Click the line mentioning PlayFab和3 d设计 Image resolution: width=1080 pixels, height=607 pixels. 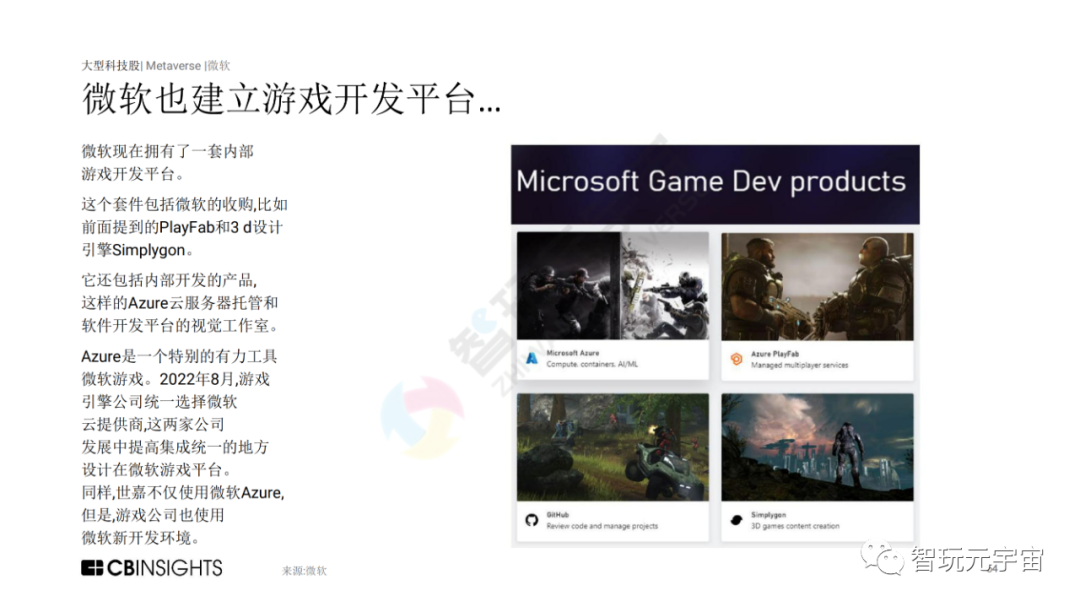tap(182, 227)
